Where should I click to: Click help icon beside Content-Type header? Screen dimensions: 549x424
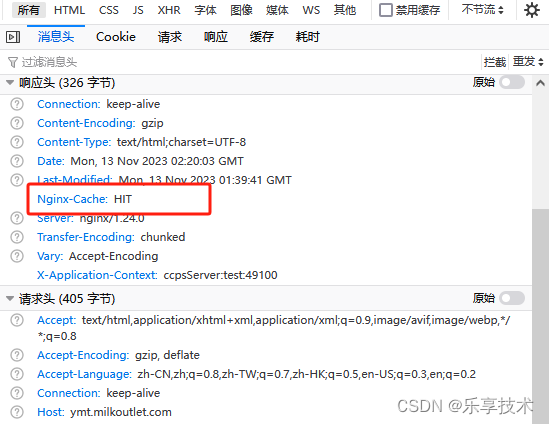[17, 142]
